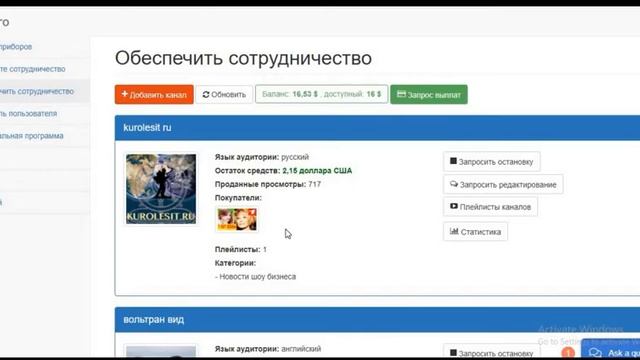Image resolution: width=640 pixels, height=360 pixels.
Task: Click the Проданные просмотры 717 line
Action: pos(268,184)
